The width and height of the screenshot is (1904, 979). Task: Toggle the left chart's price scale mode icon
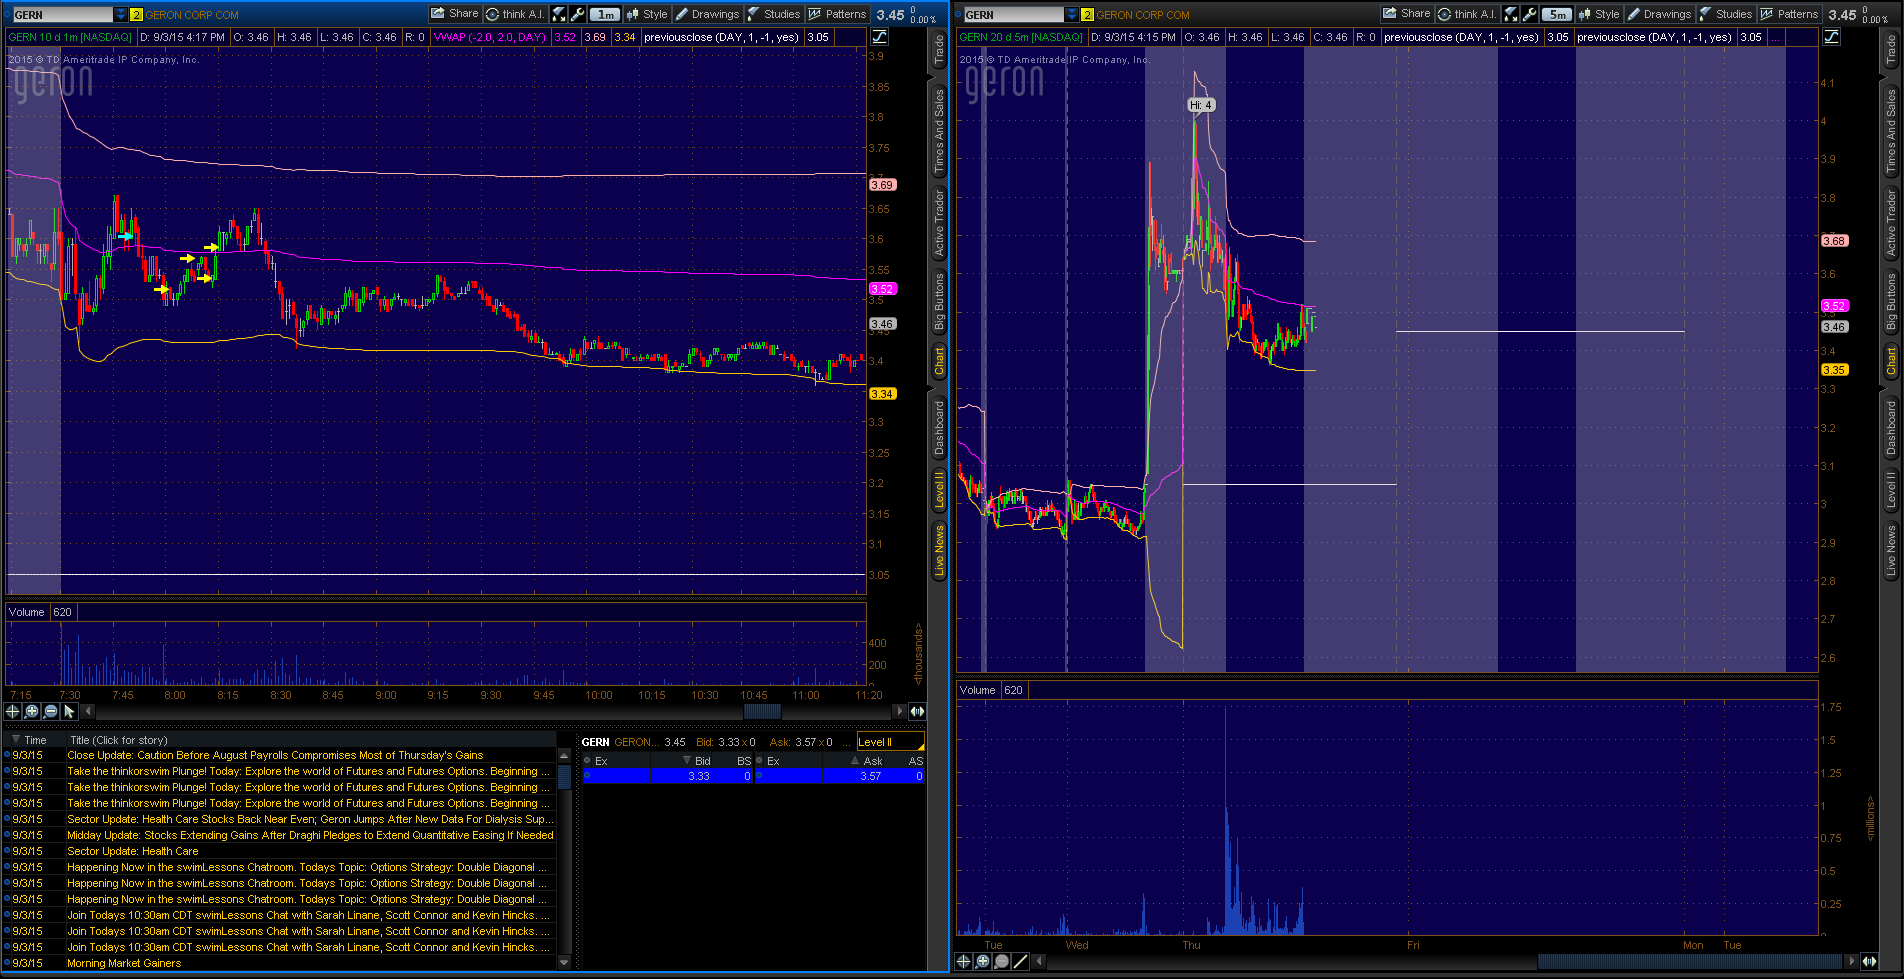pyautogui.click(x=879, y=37)
